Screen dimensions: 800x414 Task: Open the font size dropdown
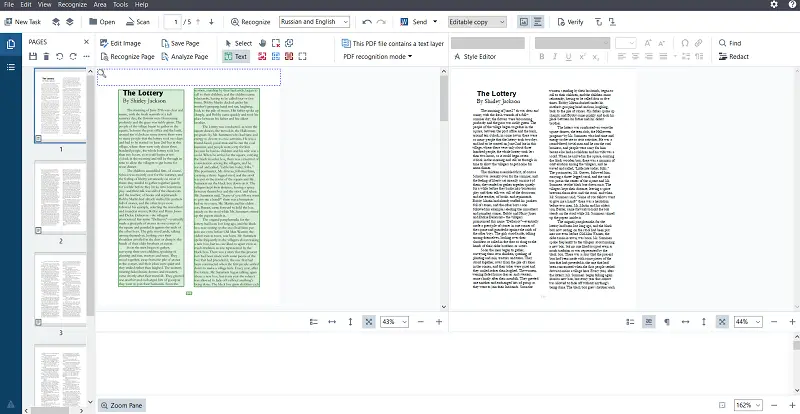pos(625,43)
